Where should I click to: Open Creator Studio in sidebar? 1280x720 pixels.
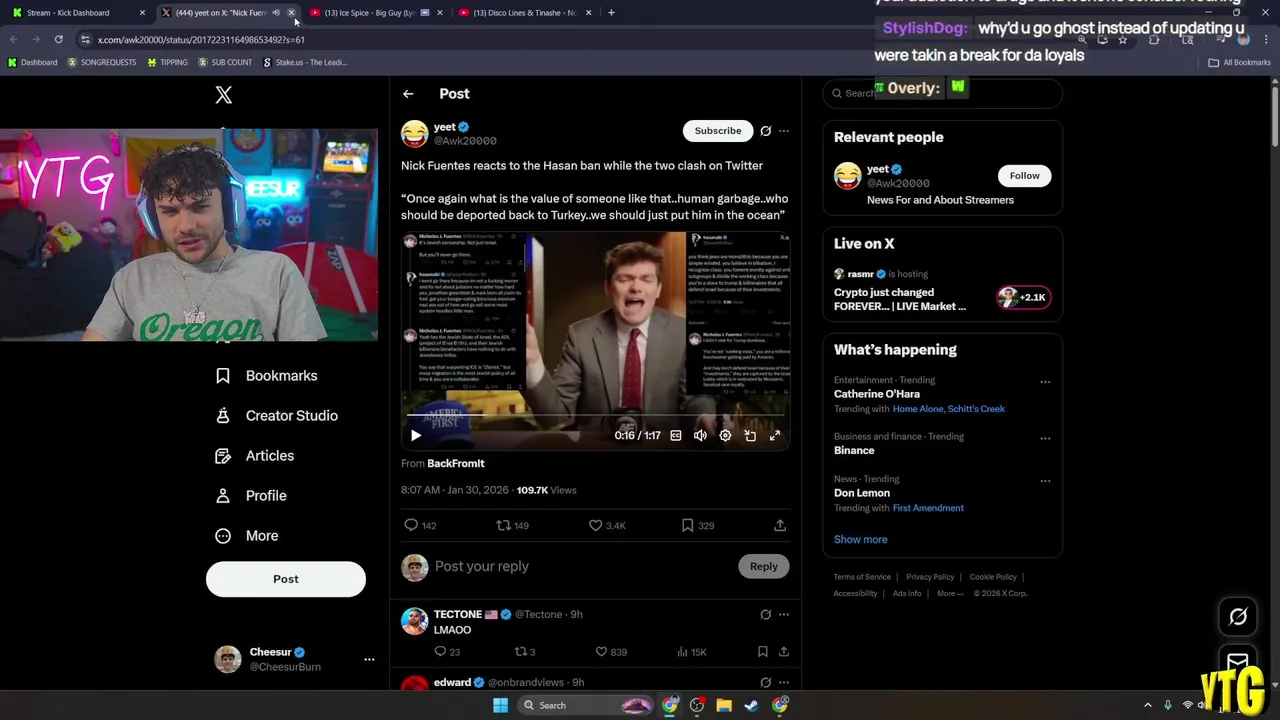277,416
